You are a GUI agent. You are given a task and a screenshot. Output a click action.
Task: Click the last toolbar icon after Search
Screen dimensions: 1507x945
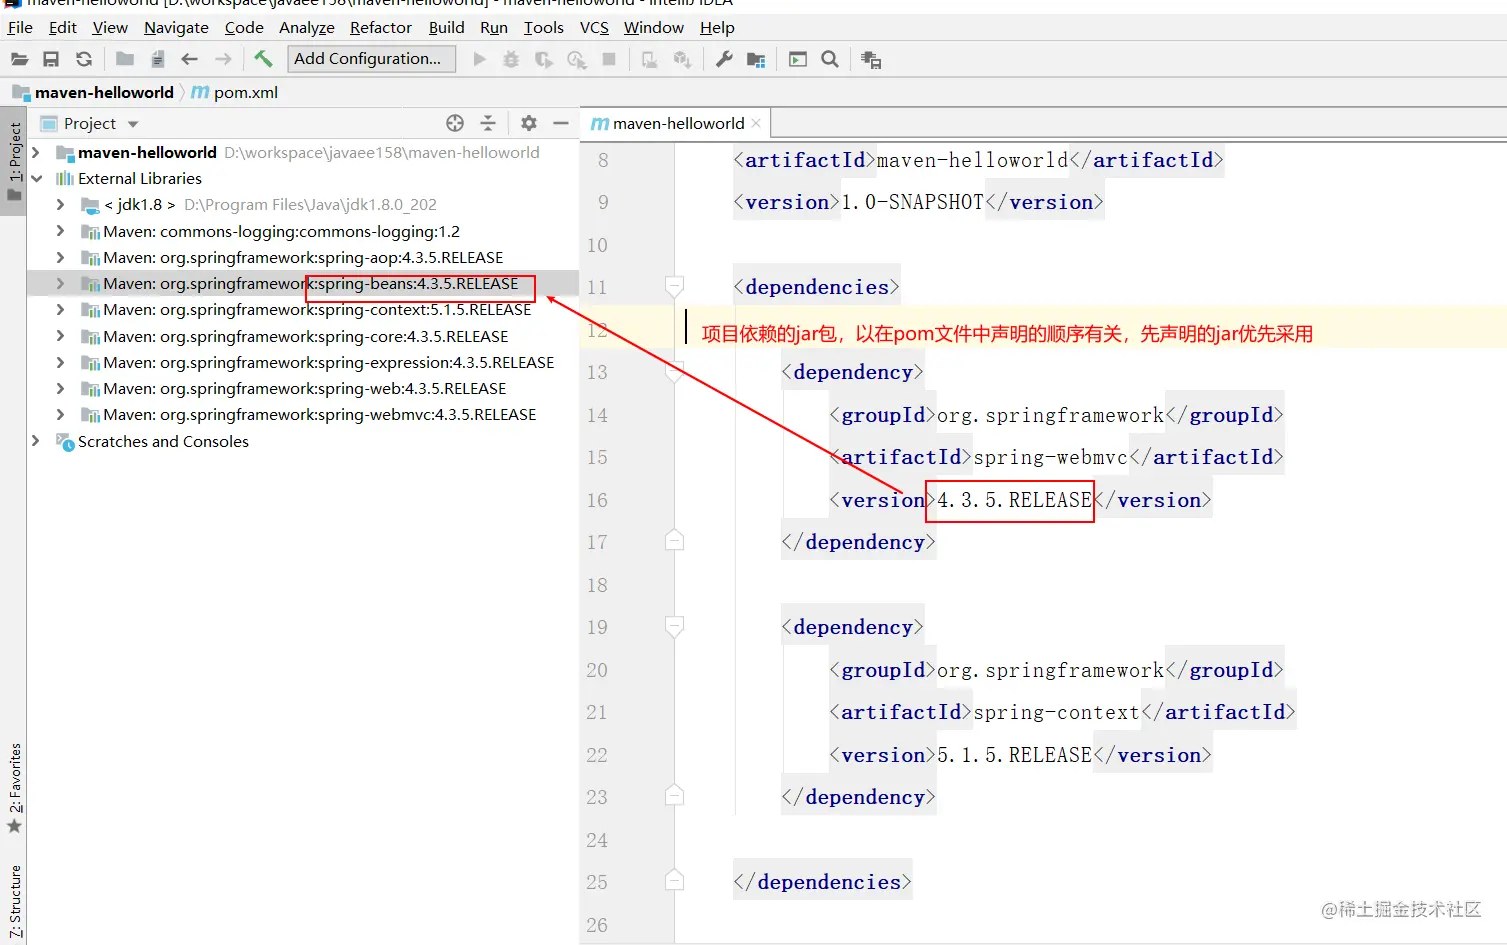pos(871,60)
